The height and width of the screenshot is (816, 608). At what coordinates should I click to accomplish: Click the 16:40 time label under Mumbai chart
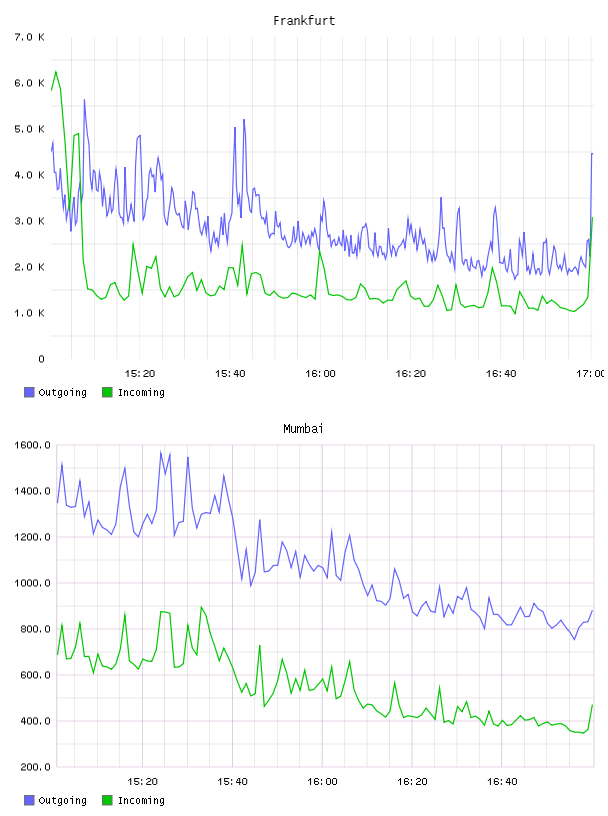click(x=502, y=782)
